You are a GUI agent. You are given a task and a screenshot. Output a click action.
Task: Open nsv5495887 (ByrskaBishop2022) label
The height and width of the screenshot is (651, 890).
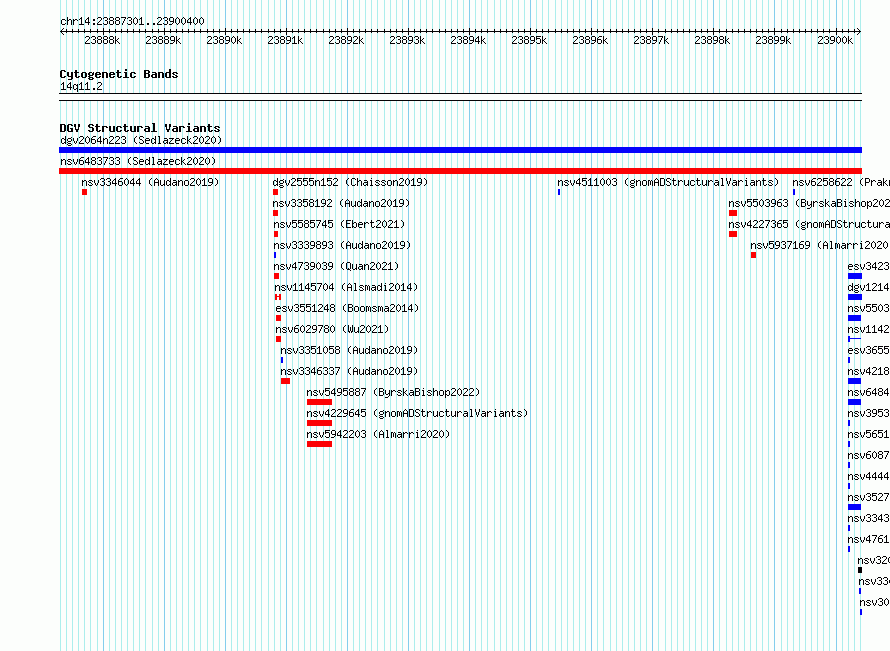pyautogui.click(x=393, y=392)
